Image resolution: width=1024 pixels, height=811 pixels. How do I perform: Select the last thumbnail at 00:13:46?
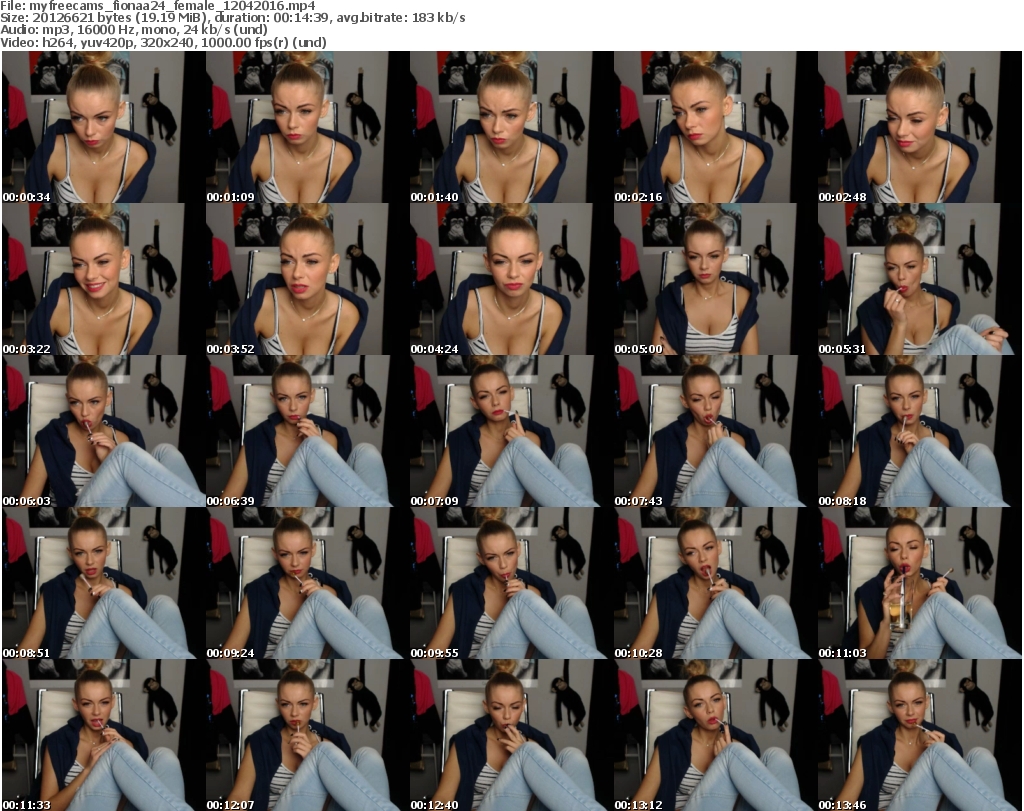tap(919, 735)
